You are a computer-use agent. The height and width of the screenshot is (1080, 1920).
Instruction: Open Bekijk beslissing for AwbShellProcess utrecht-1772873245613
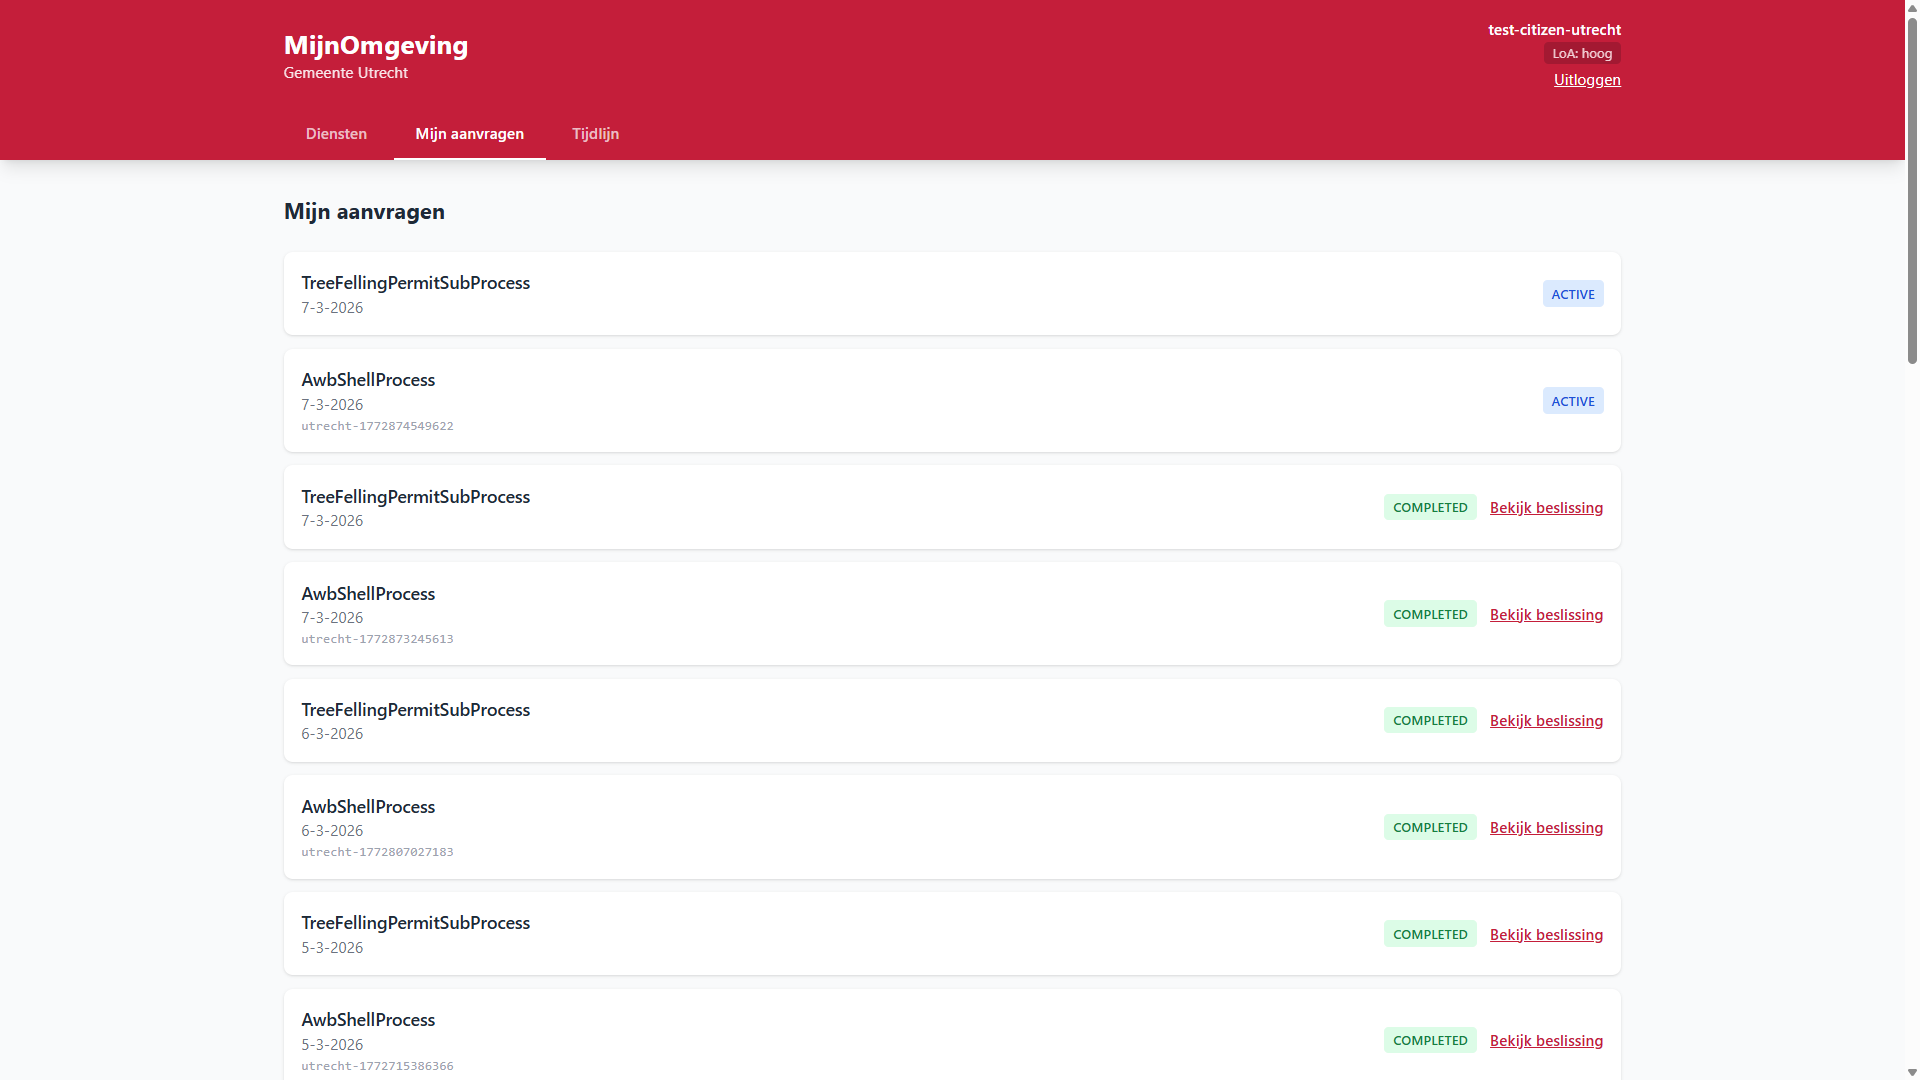pyautogui.click(x=1546, y=614)
